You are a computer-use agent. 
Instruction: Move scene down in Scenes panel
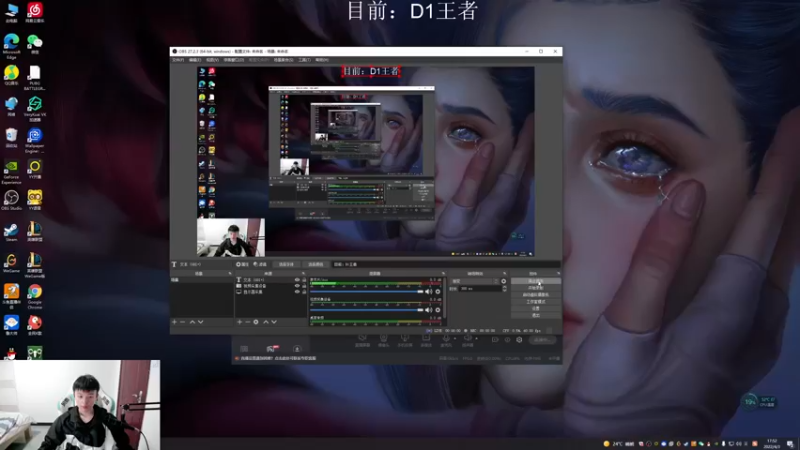(x=201, y=322)
